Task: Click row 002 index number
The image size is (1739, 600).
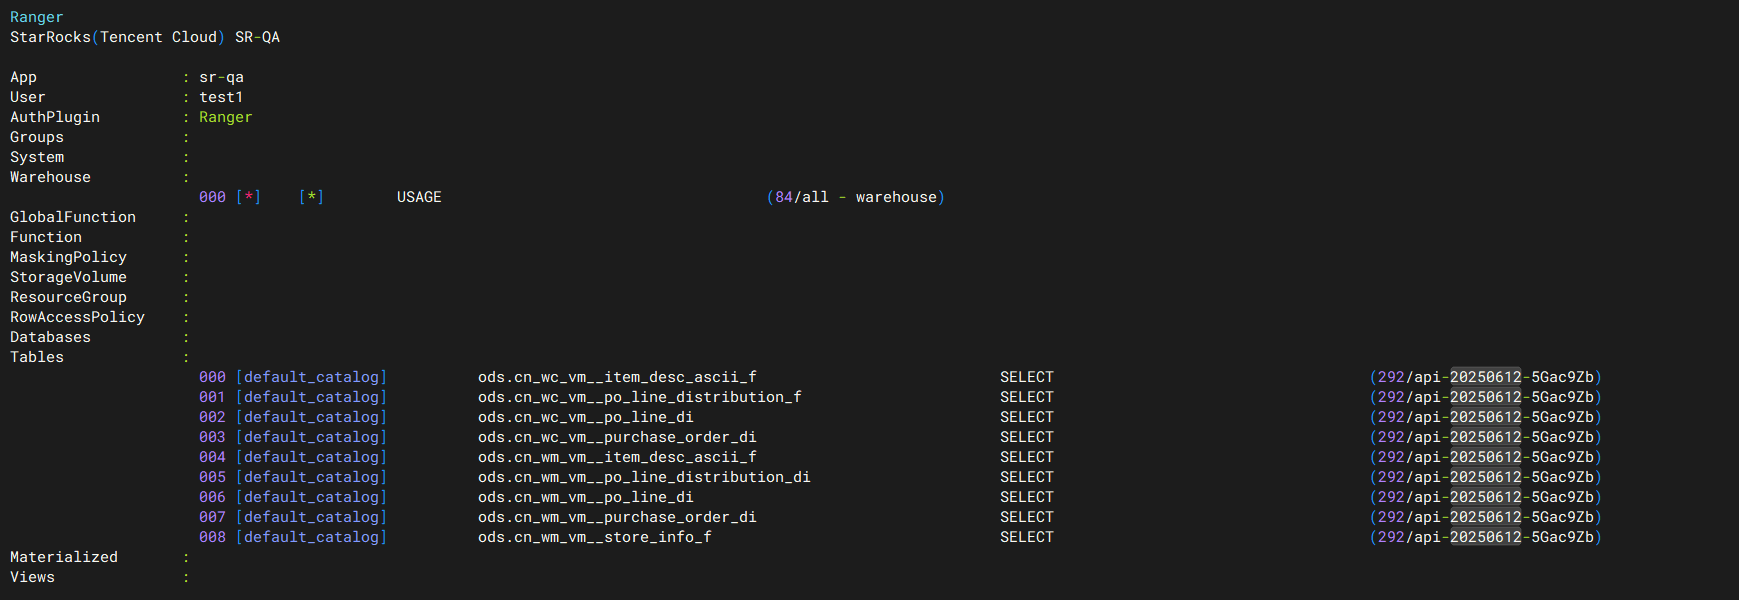Action: (x=212, y=417)
